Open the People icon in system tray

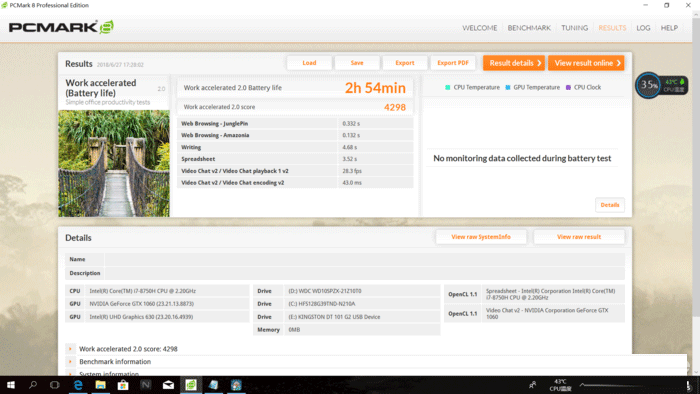point(533,385)
